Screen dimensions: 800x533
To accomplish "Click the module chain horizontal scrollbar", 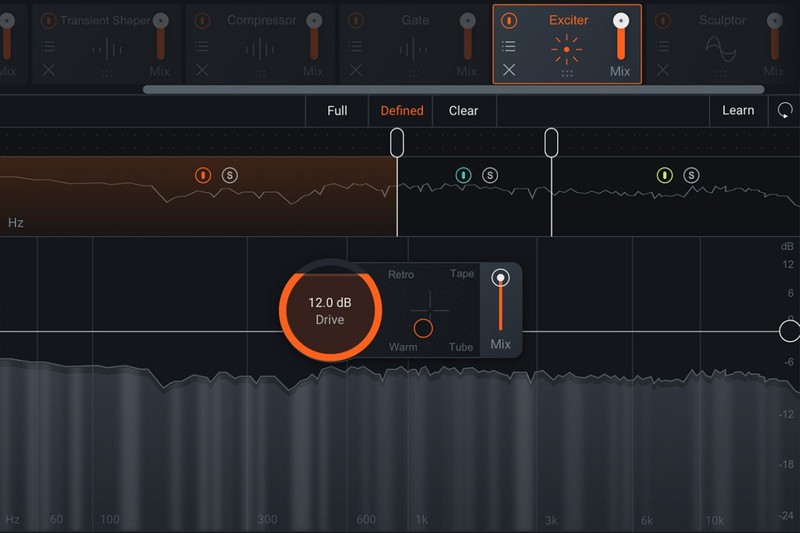I will pyautogui.click(x=454, y=90).
